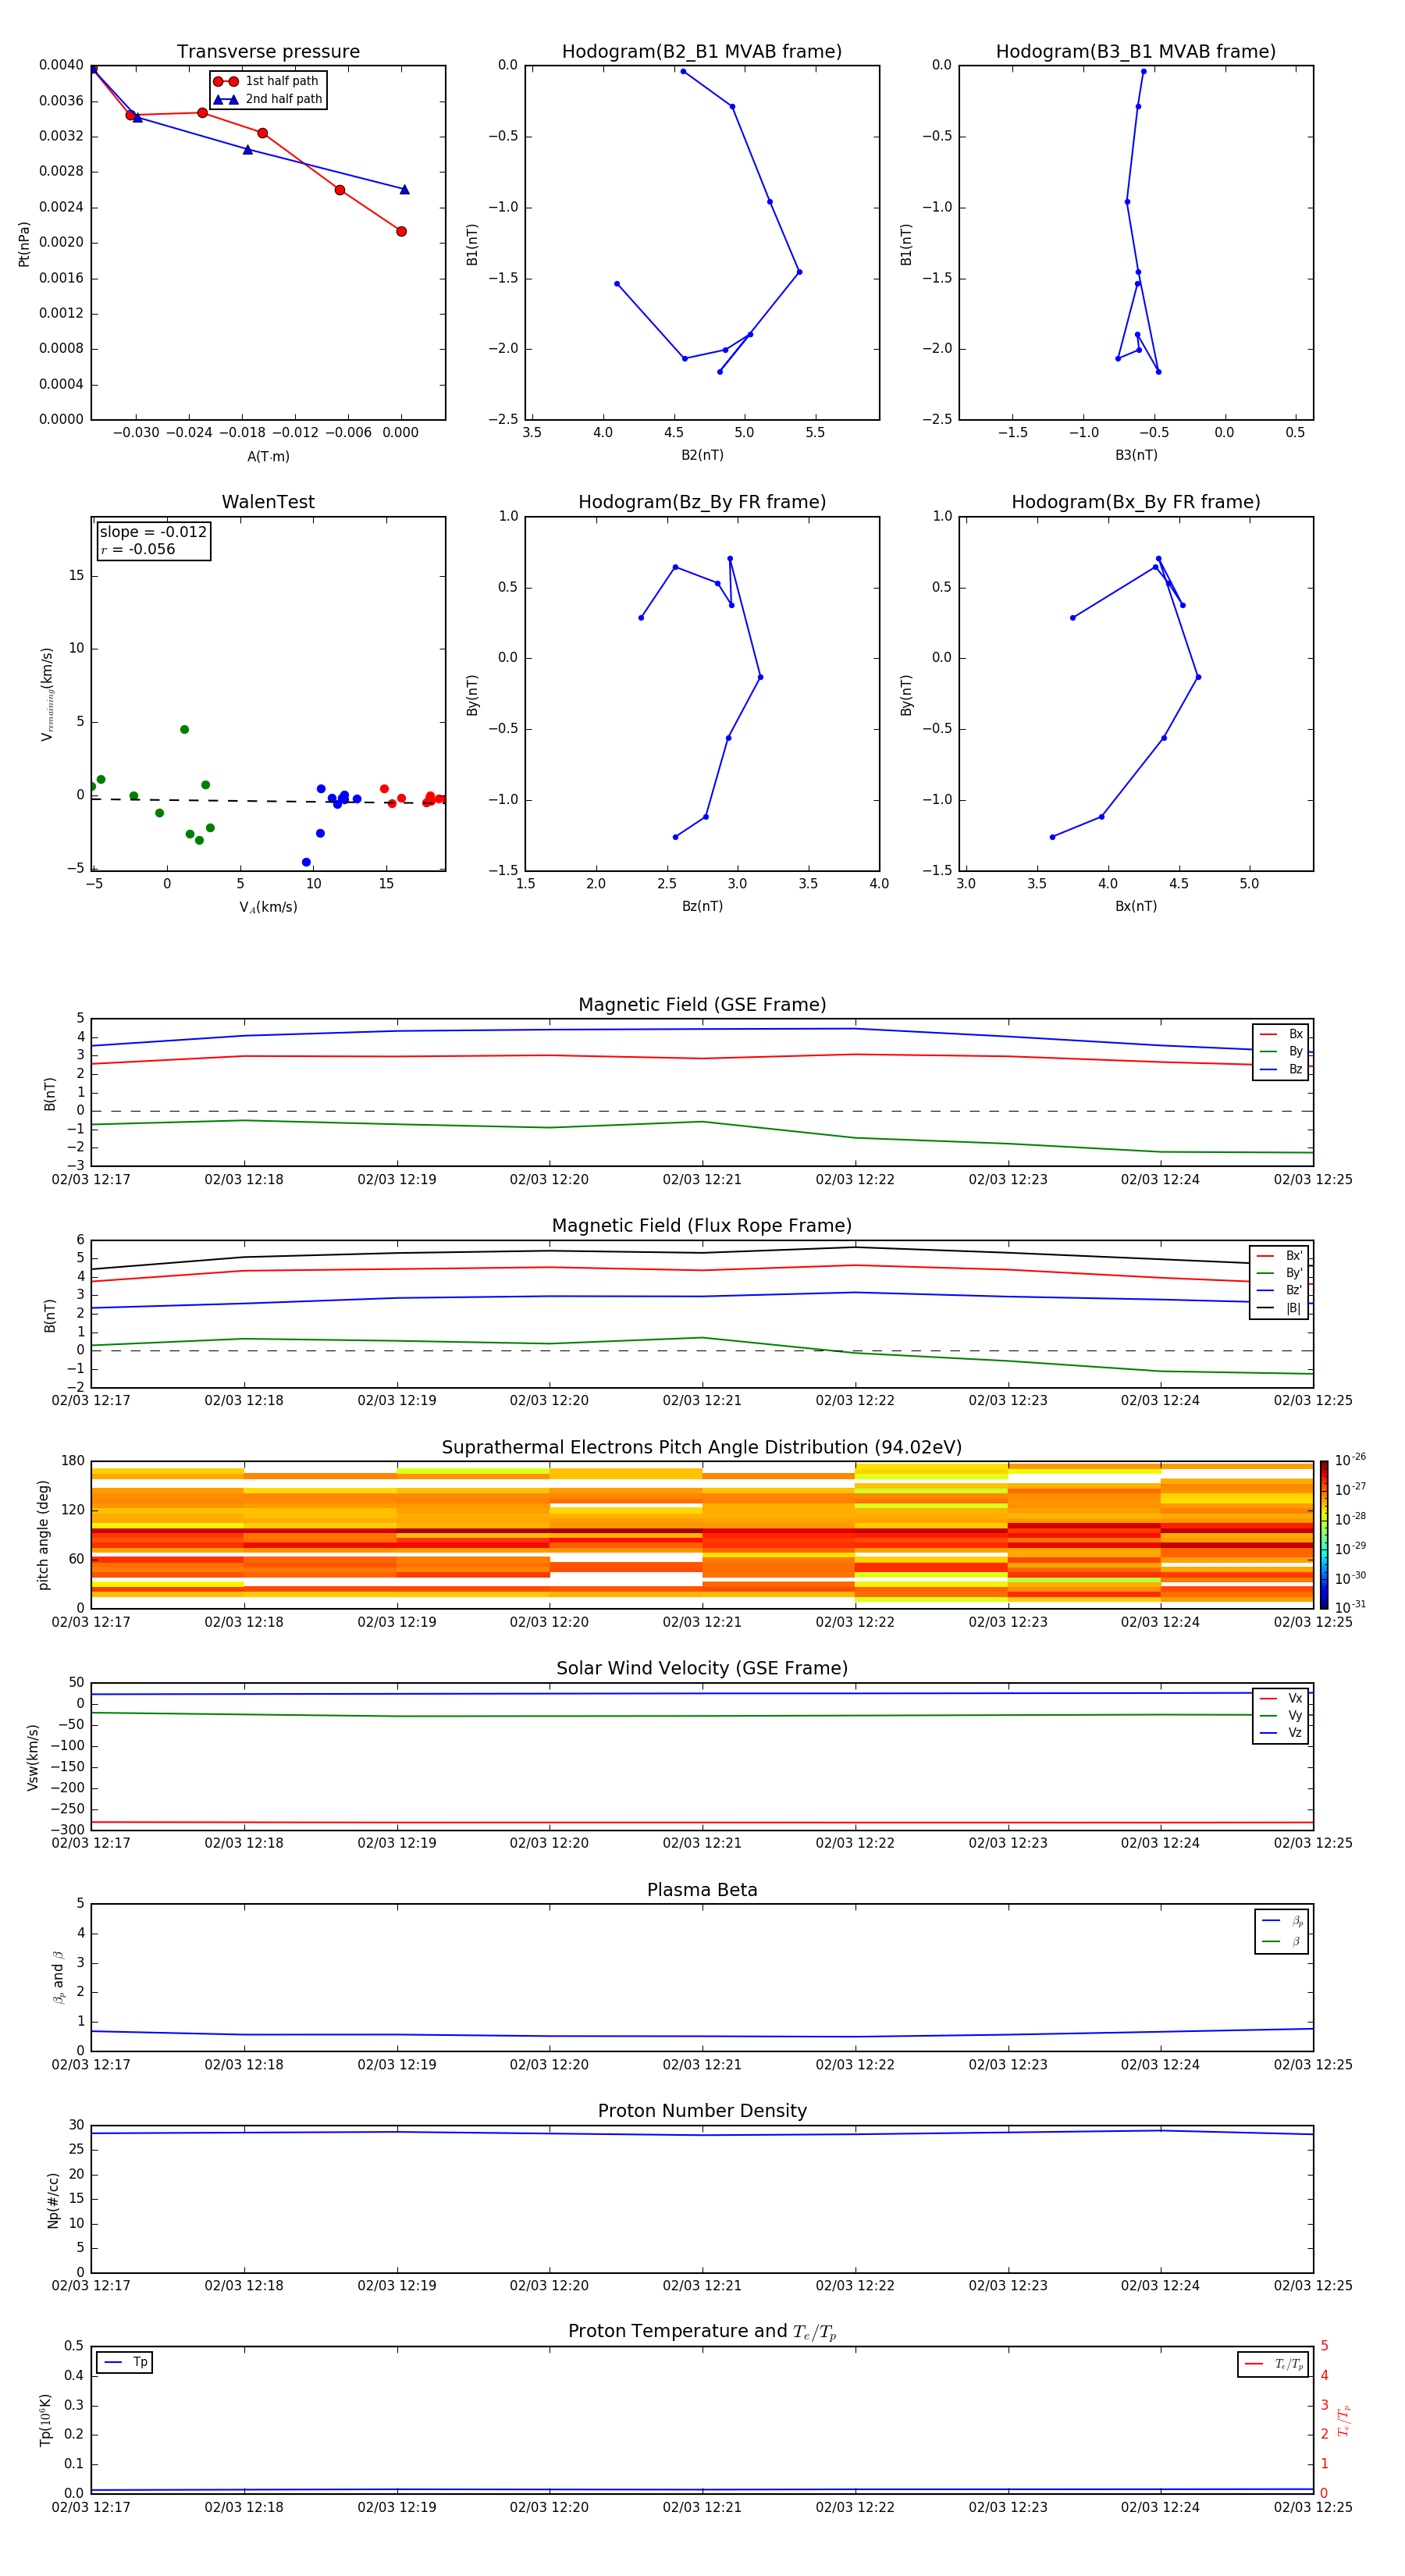This screenshot has width=1405, height=2576.
Task: Click the 'Hodogram(Bx_By FR frame)' title
Action: [x=1136, y=502]
